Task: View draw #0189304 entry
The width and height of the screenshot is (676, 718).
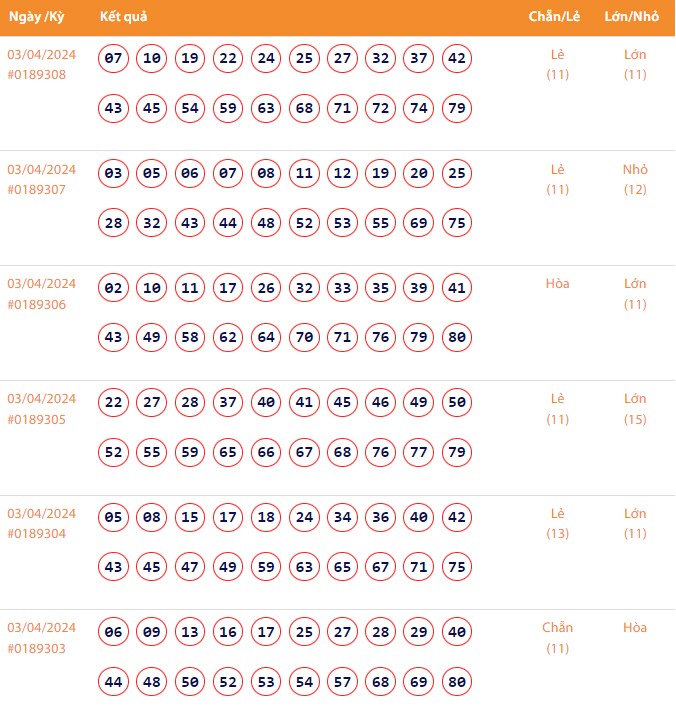Action: 37,534
